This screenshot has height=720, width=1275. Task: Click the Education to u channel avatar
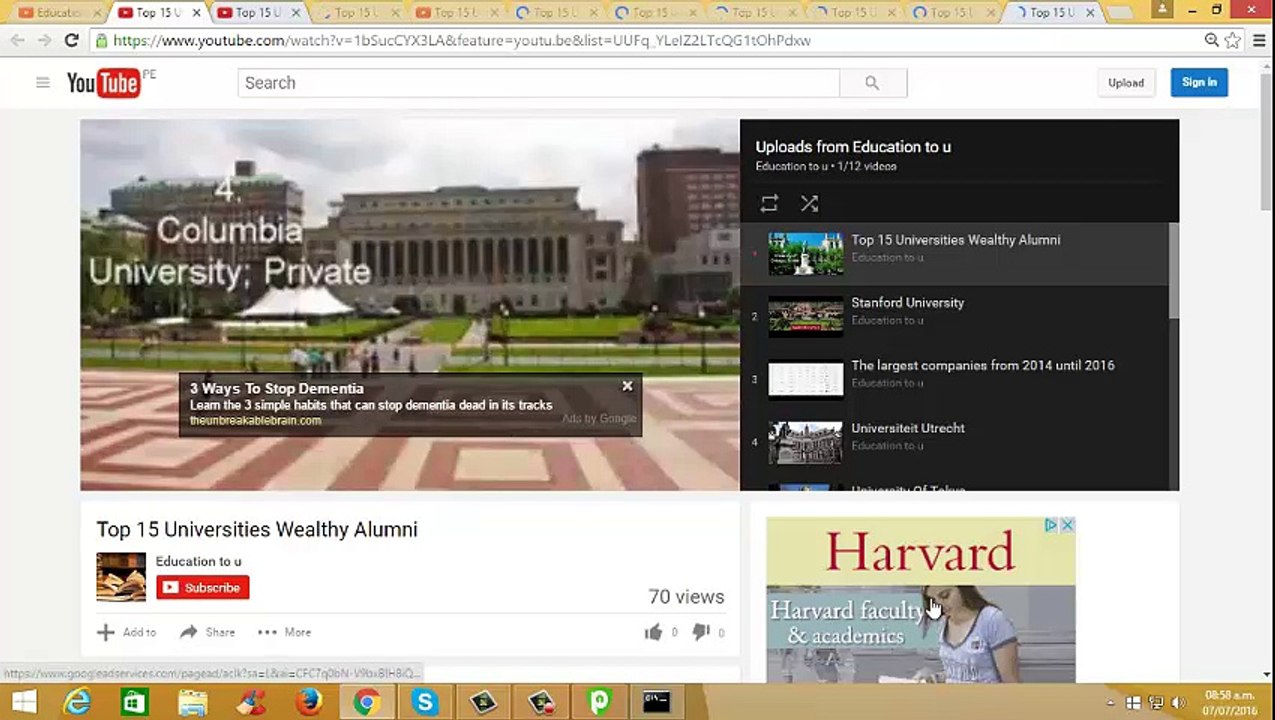[x=121, y=577]
